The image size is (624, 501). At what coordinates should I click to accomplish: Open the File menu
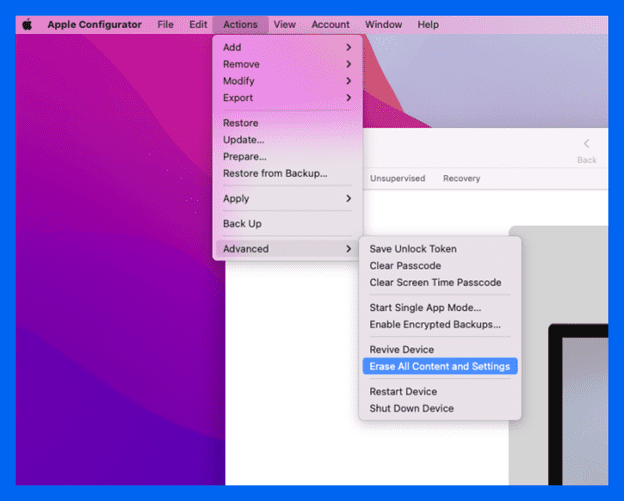tap(165, 25)
